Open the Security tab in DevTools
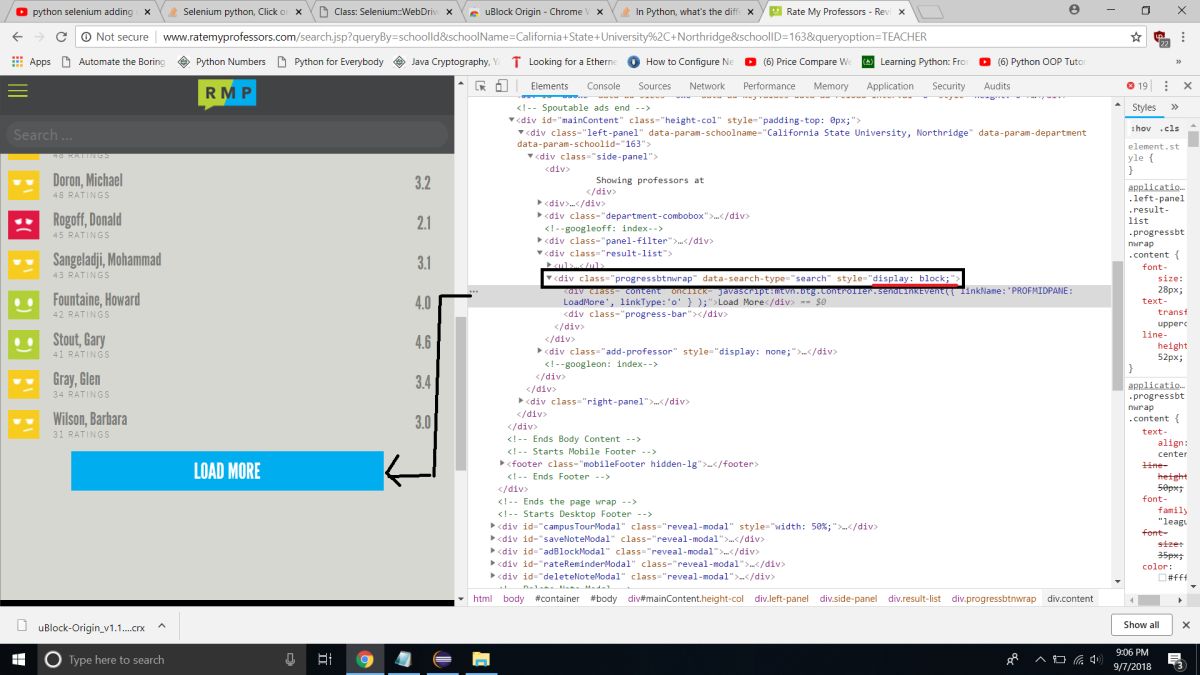This screenshot has height=675, width=1200. [948, 87]
